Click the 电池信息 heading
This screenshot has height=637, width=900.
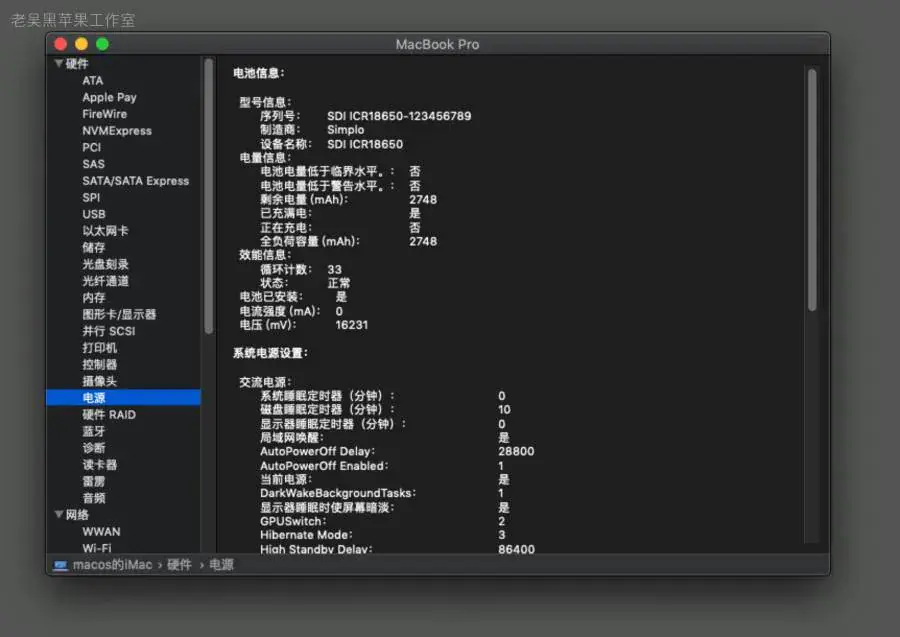[258, 73]
